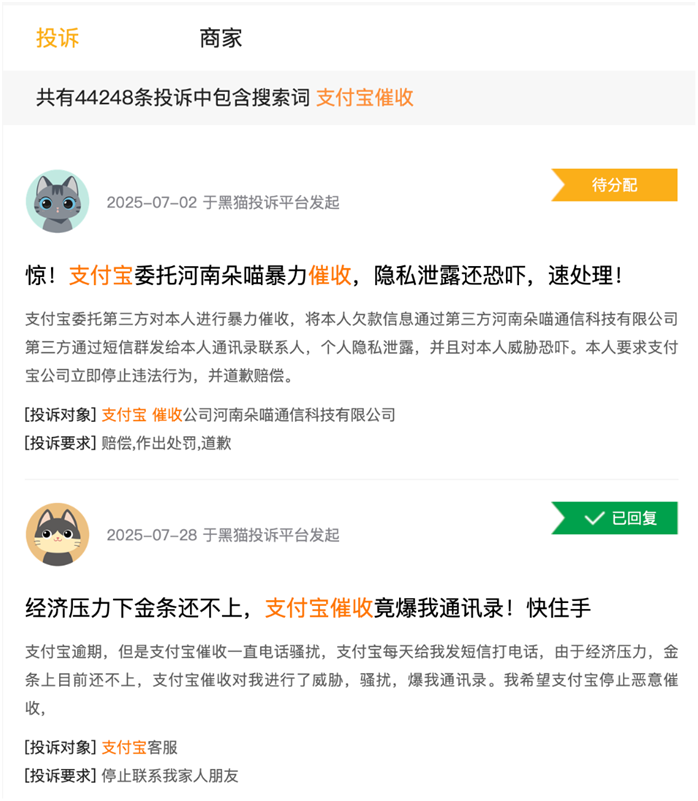698x801 pixels.
Task: Click the orange-background cat avatar icon
Action: click(58, 534)
